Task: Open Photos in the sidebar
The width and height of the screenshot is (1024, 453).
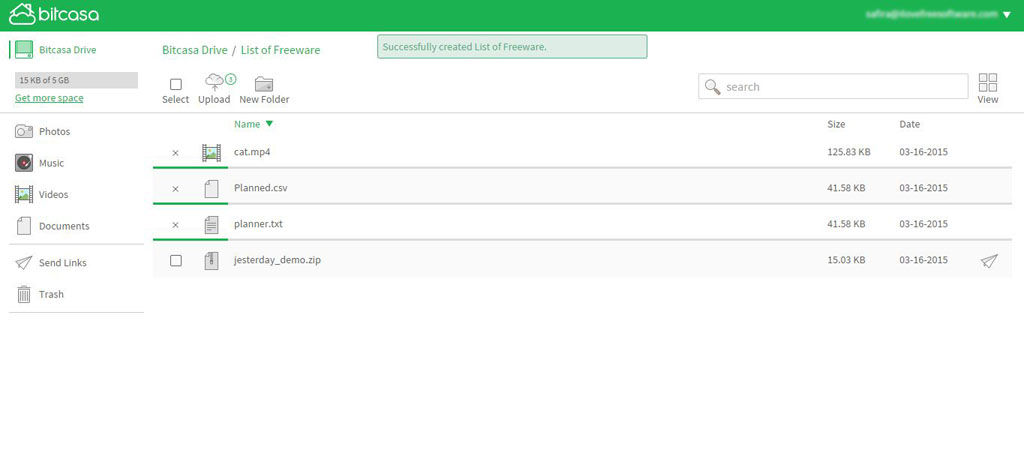Action: (x=54, y=131)
